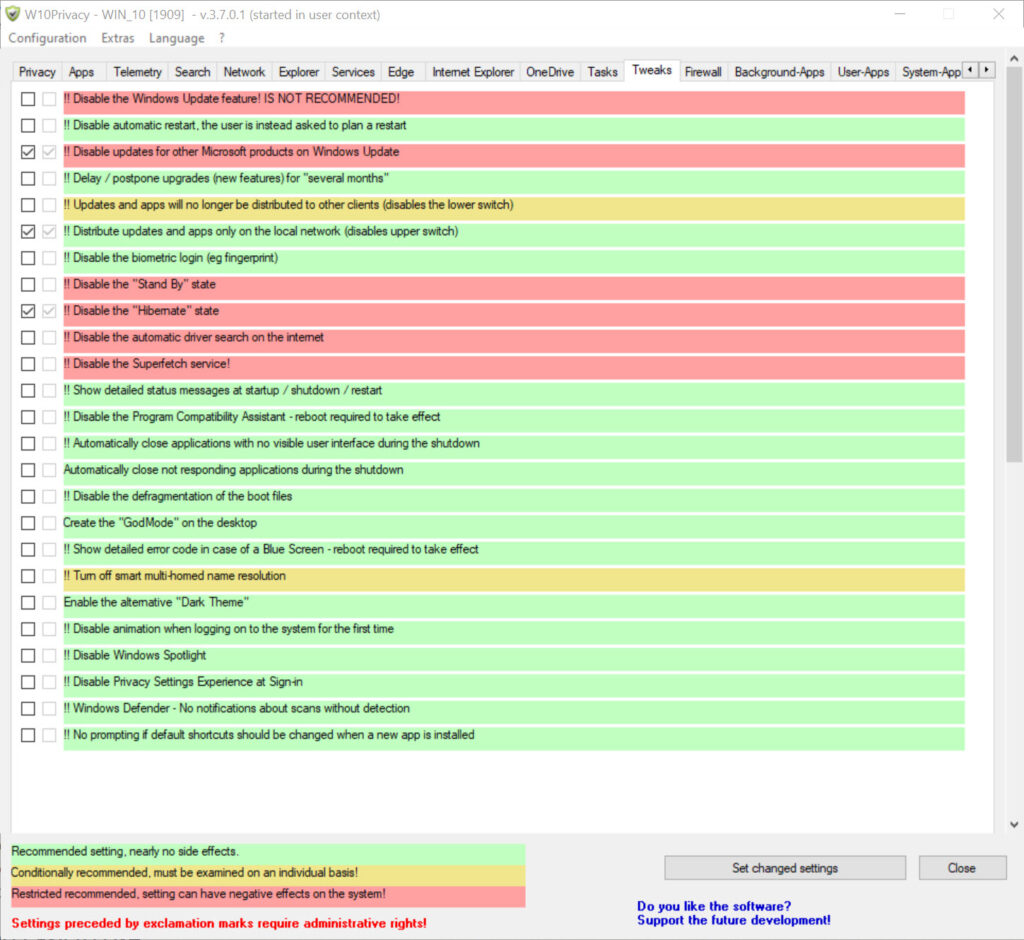Switch to the Tasks tab

pyautogui.click(x=602, y=72)
